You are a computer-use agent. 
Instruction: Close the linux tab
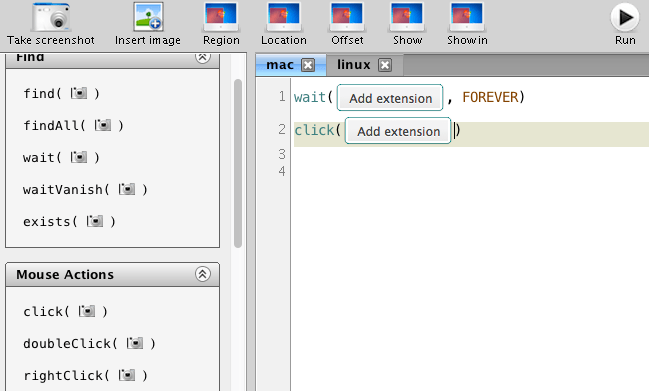click(x=385, y=65)
